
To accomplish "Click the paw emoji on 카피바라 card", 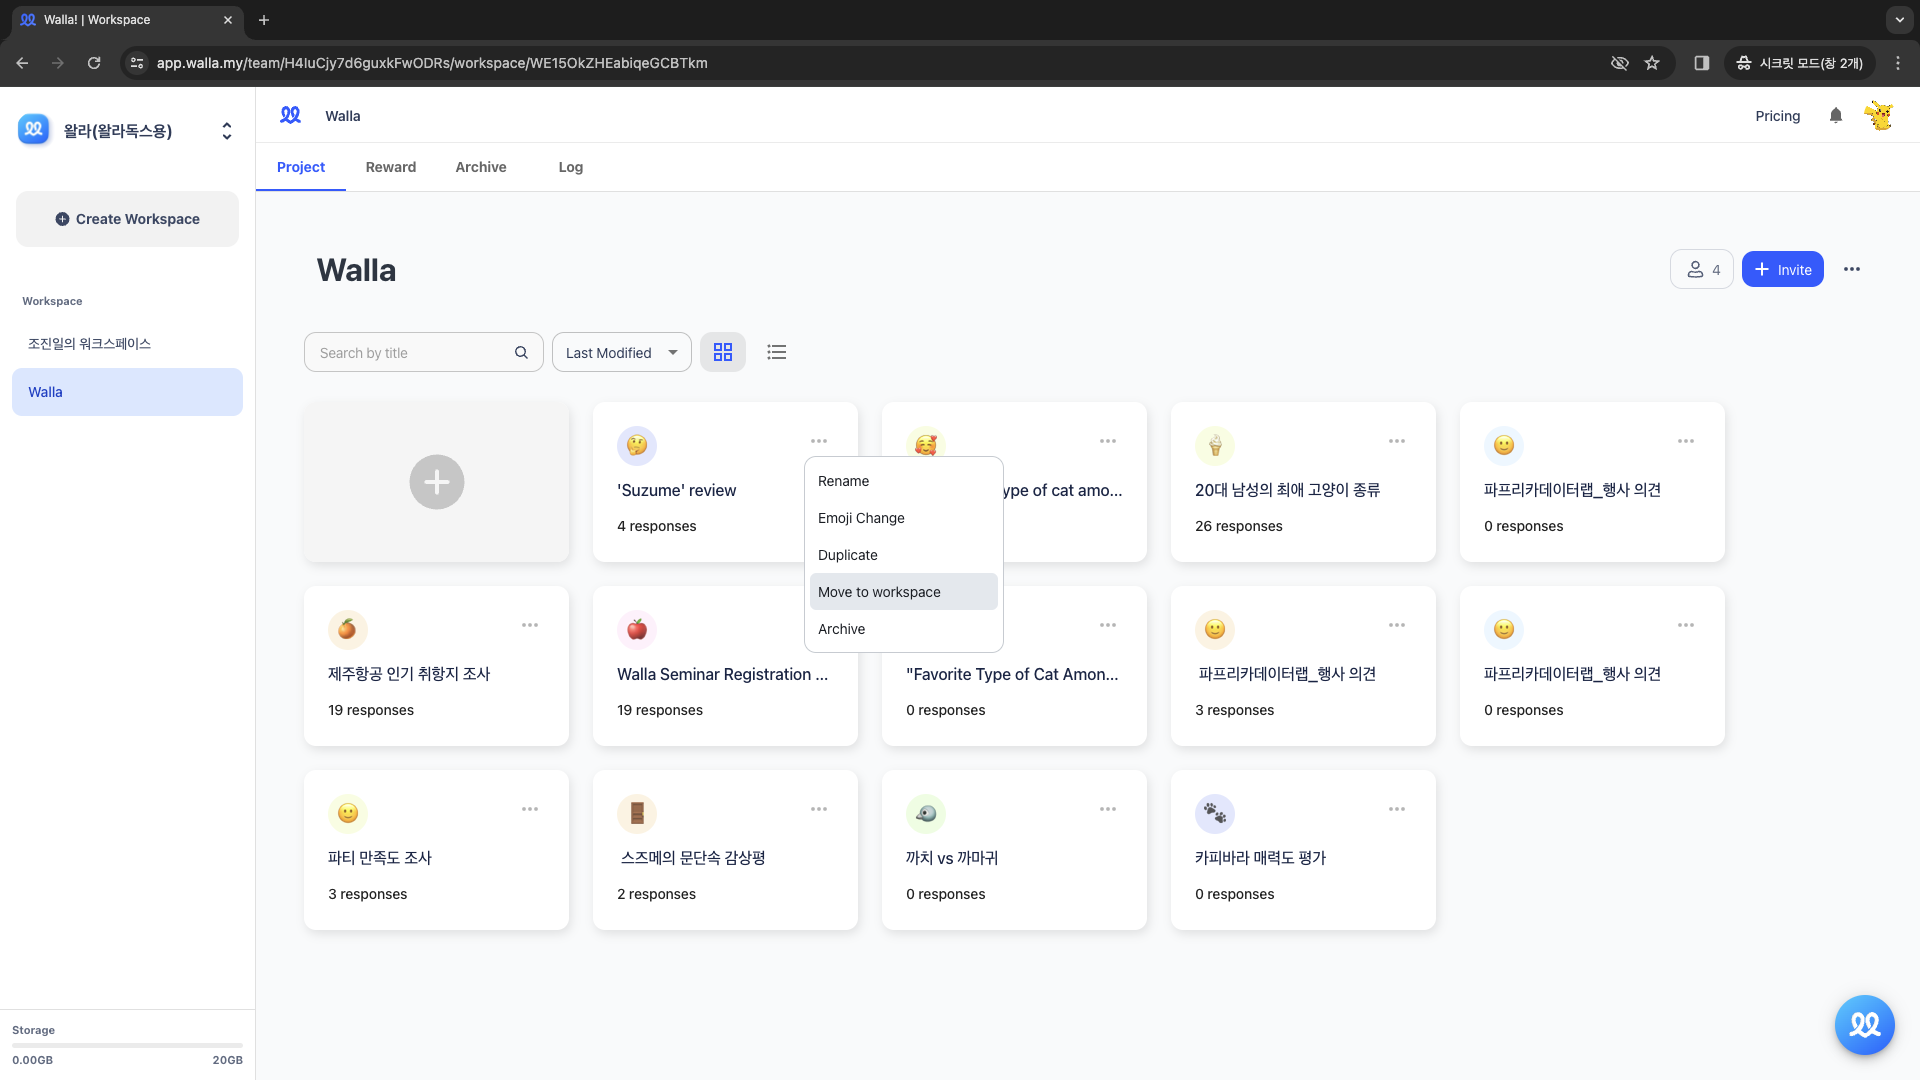I will (x=1215, y=813).
